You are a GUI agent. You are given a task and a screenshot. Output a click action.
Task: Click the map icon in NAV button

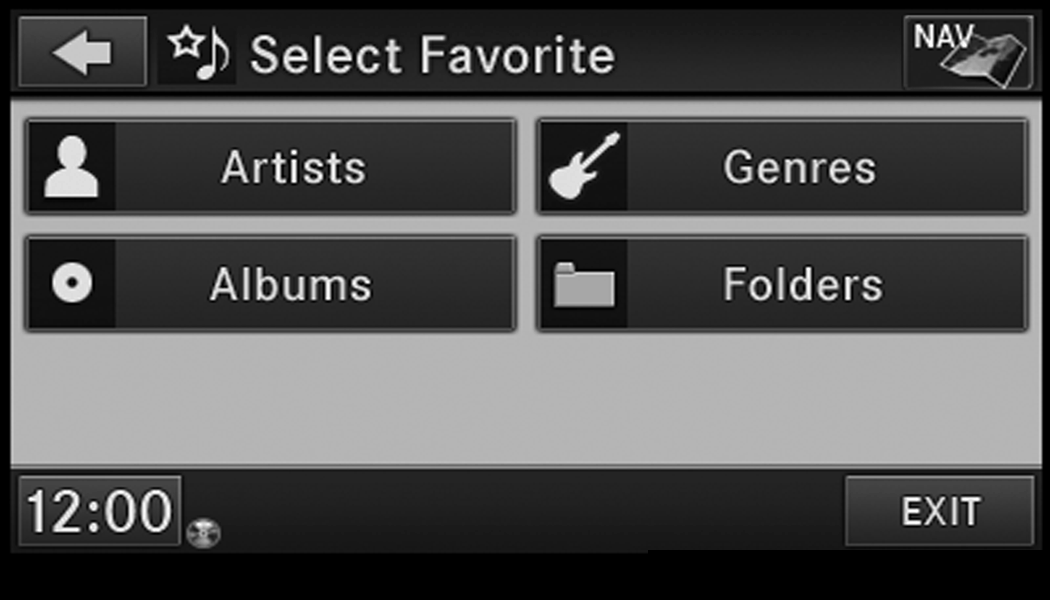click(x=985, y=62)
